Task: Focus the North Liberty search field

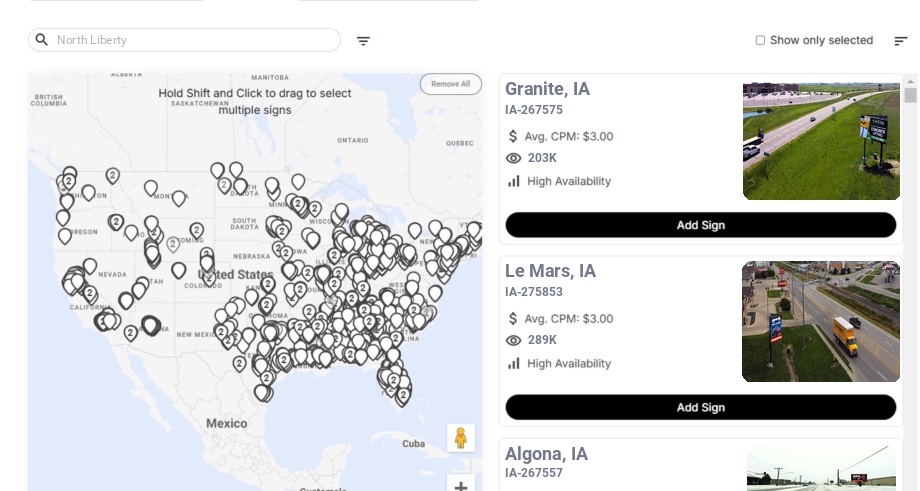Action: [184, 40]
